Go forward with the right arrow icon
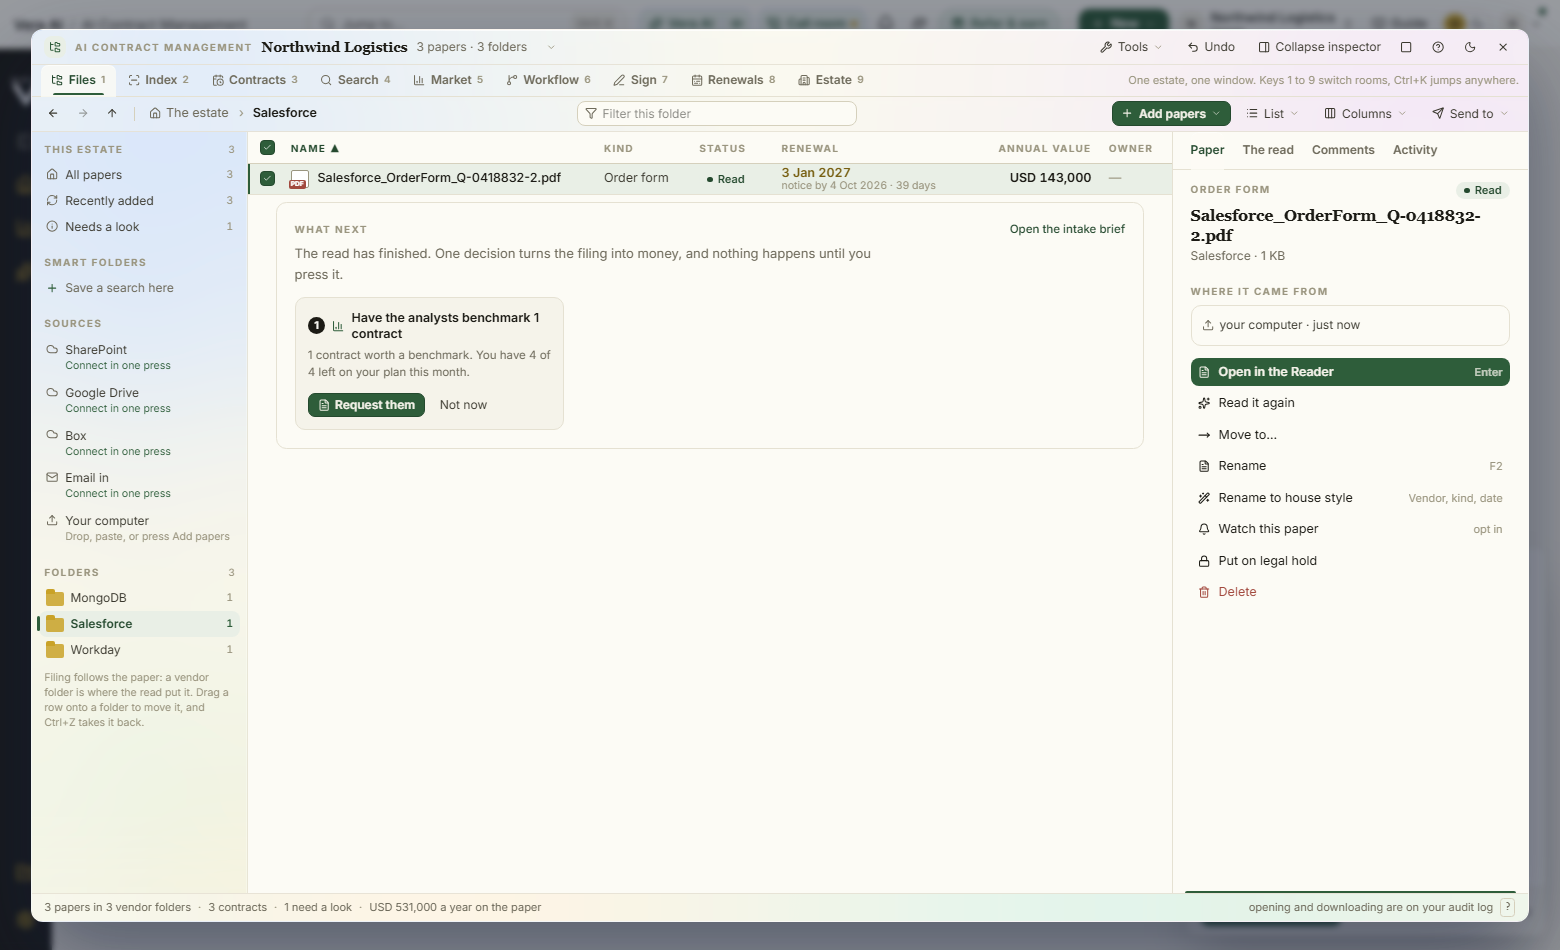This screenshot has height=950, width=1560. click(83, 113)
